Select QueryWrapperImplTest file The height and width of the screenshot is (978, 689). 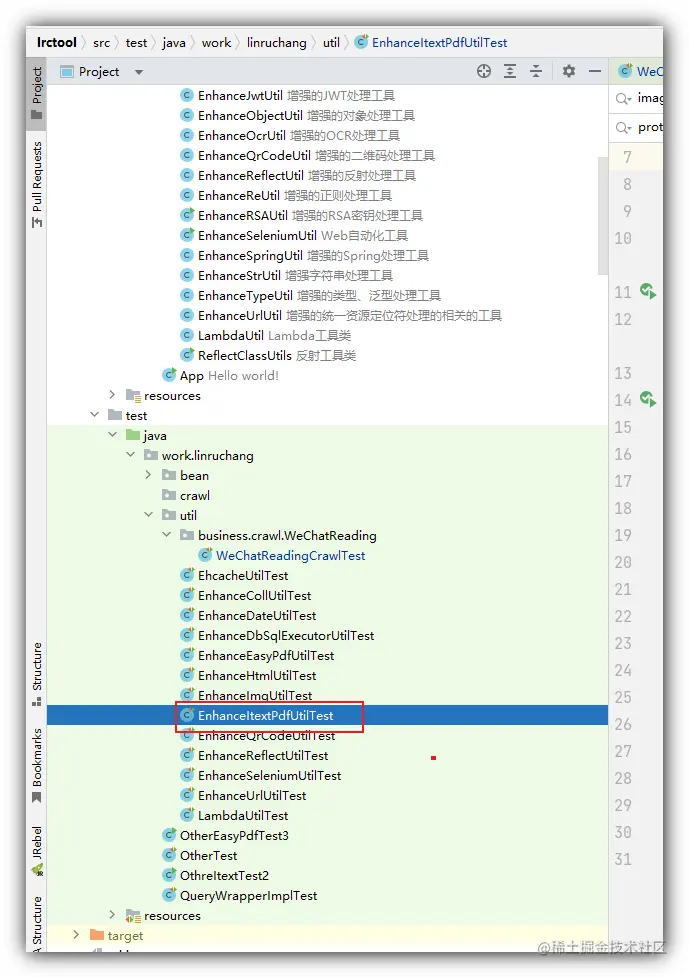[x=239, y=895]
